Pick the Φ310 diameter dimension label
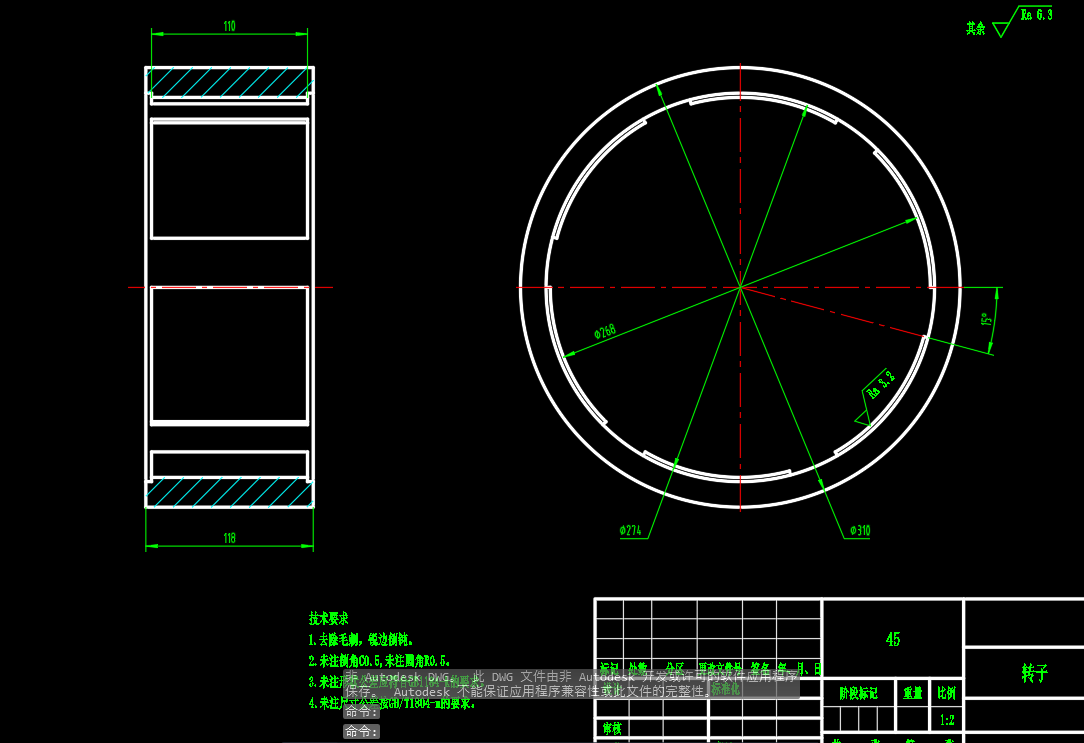1084x743 pixels. (860, 531)
